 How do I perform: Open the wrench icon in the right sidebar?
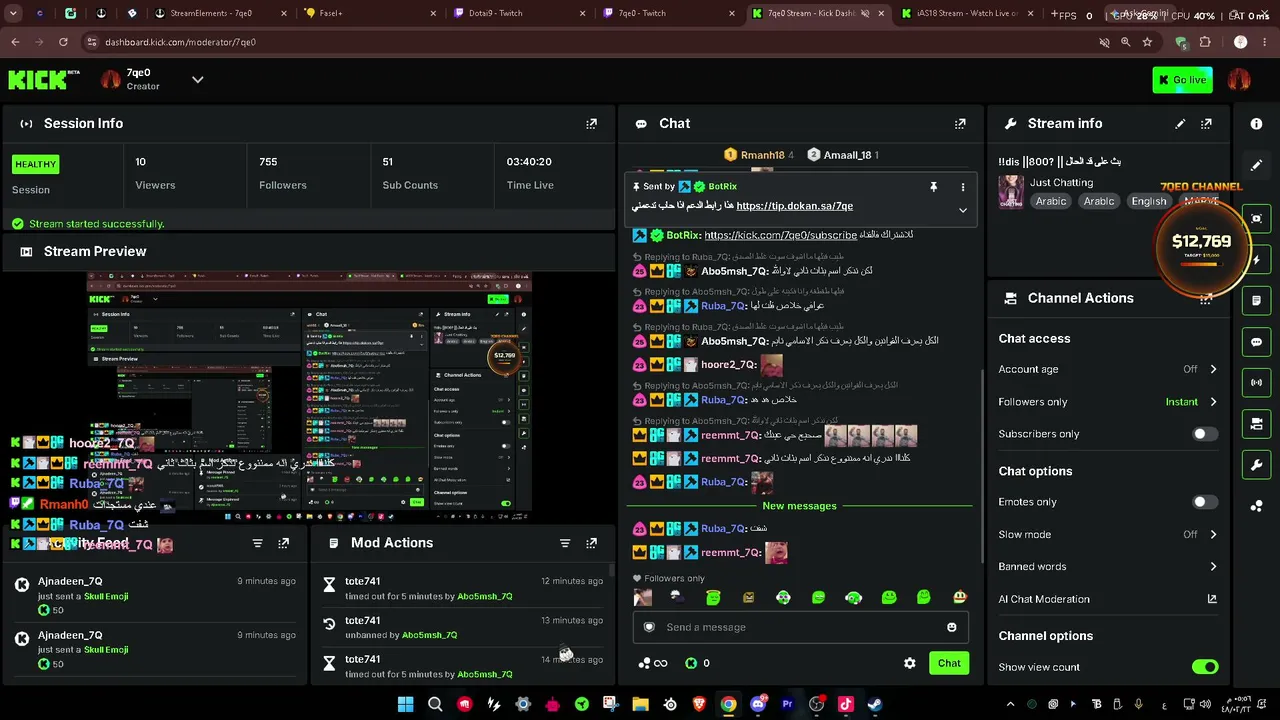[x=1257, y=465]
